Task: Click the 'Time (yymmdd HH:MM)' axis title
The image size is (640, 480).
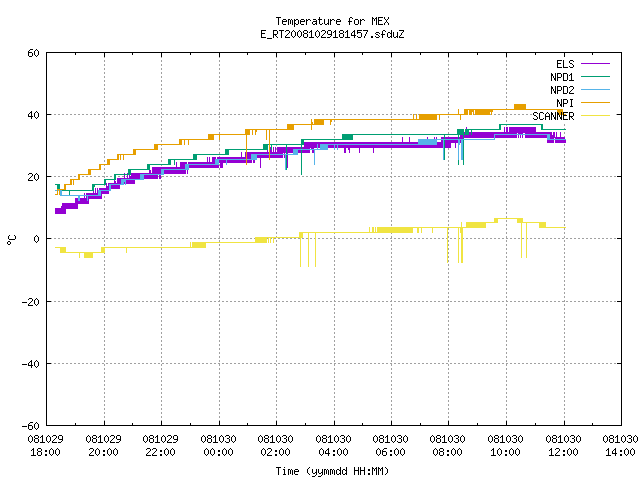Action: pos(332,471)
